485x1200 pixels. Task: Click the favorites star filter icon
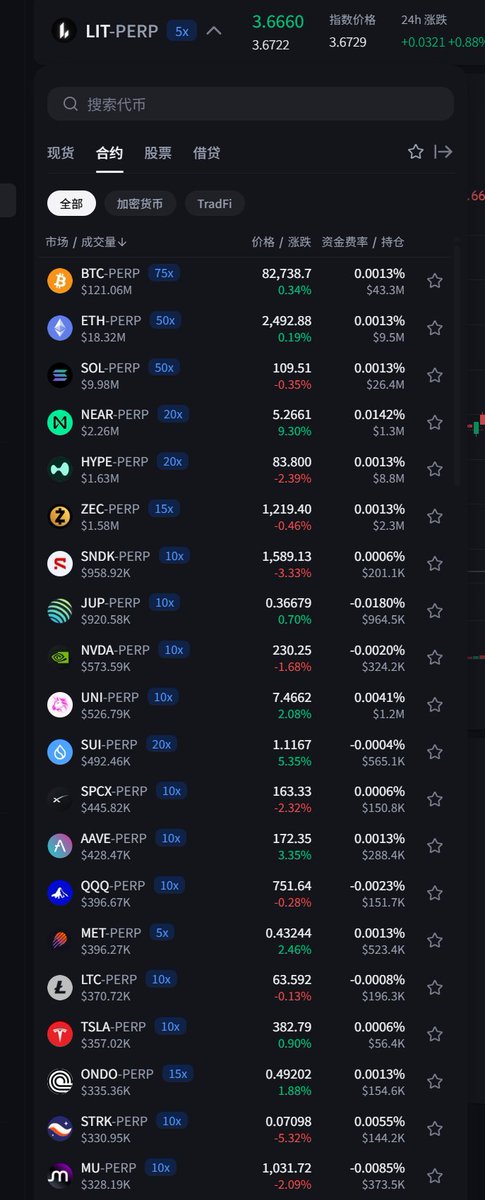coord(416,152)
